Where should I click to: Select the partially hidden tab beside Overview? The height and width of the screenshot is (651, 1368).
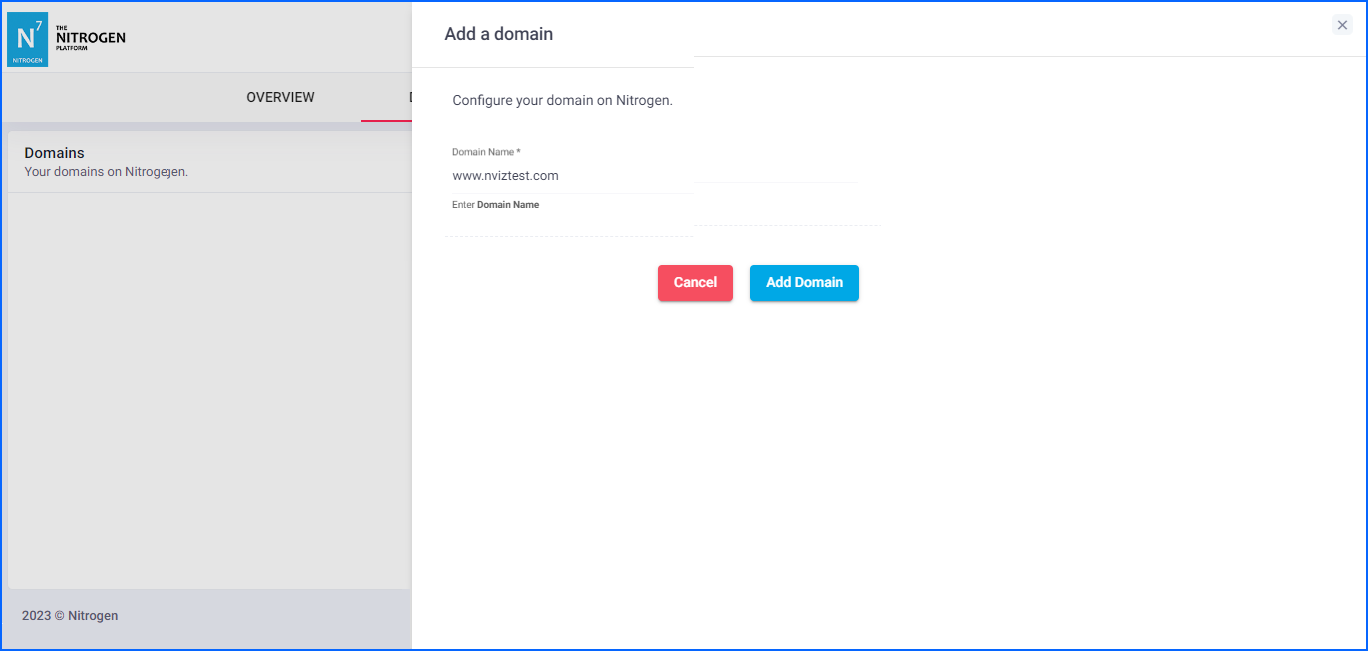(410, 97)
